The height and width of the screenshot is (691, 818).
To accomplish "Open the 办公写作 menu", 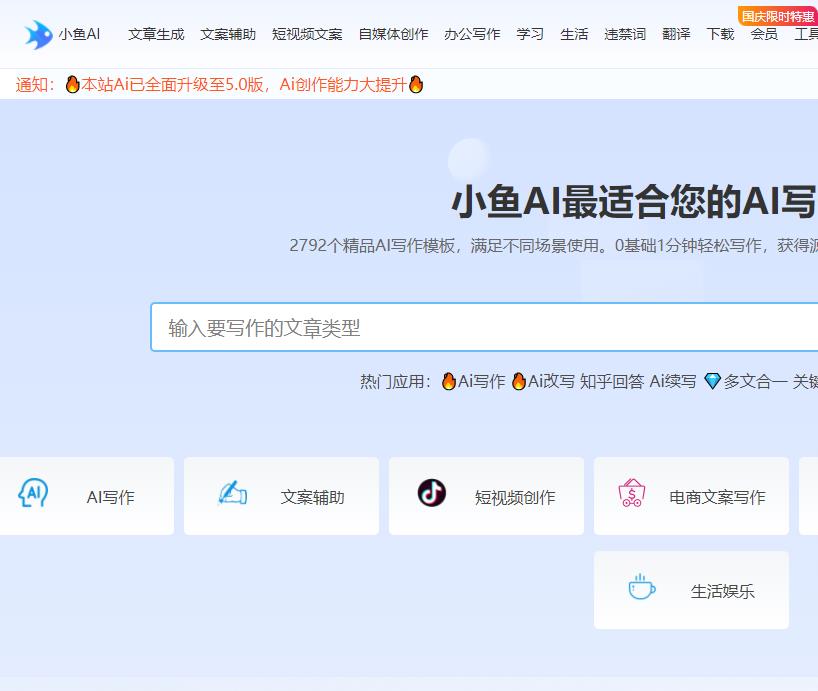I will click(x=472, y=34).
